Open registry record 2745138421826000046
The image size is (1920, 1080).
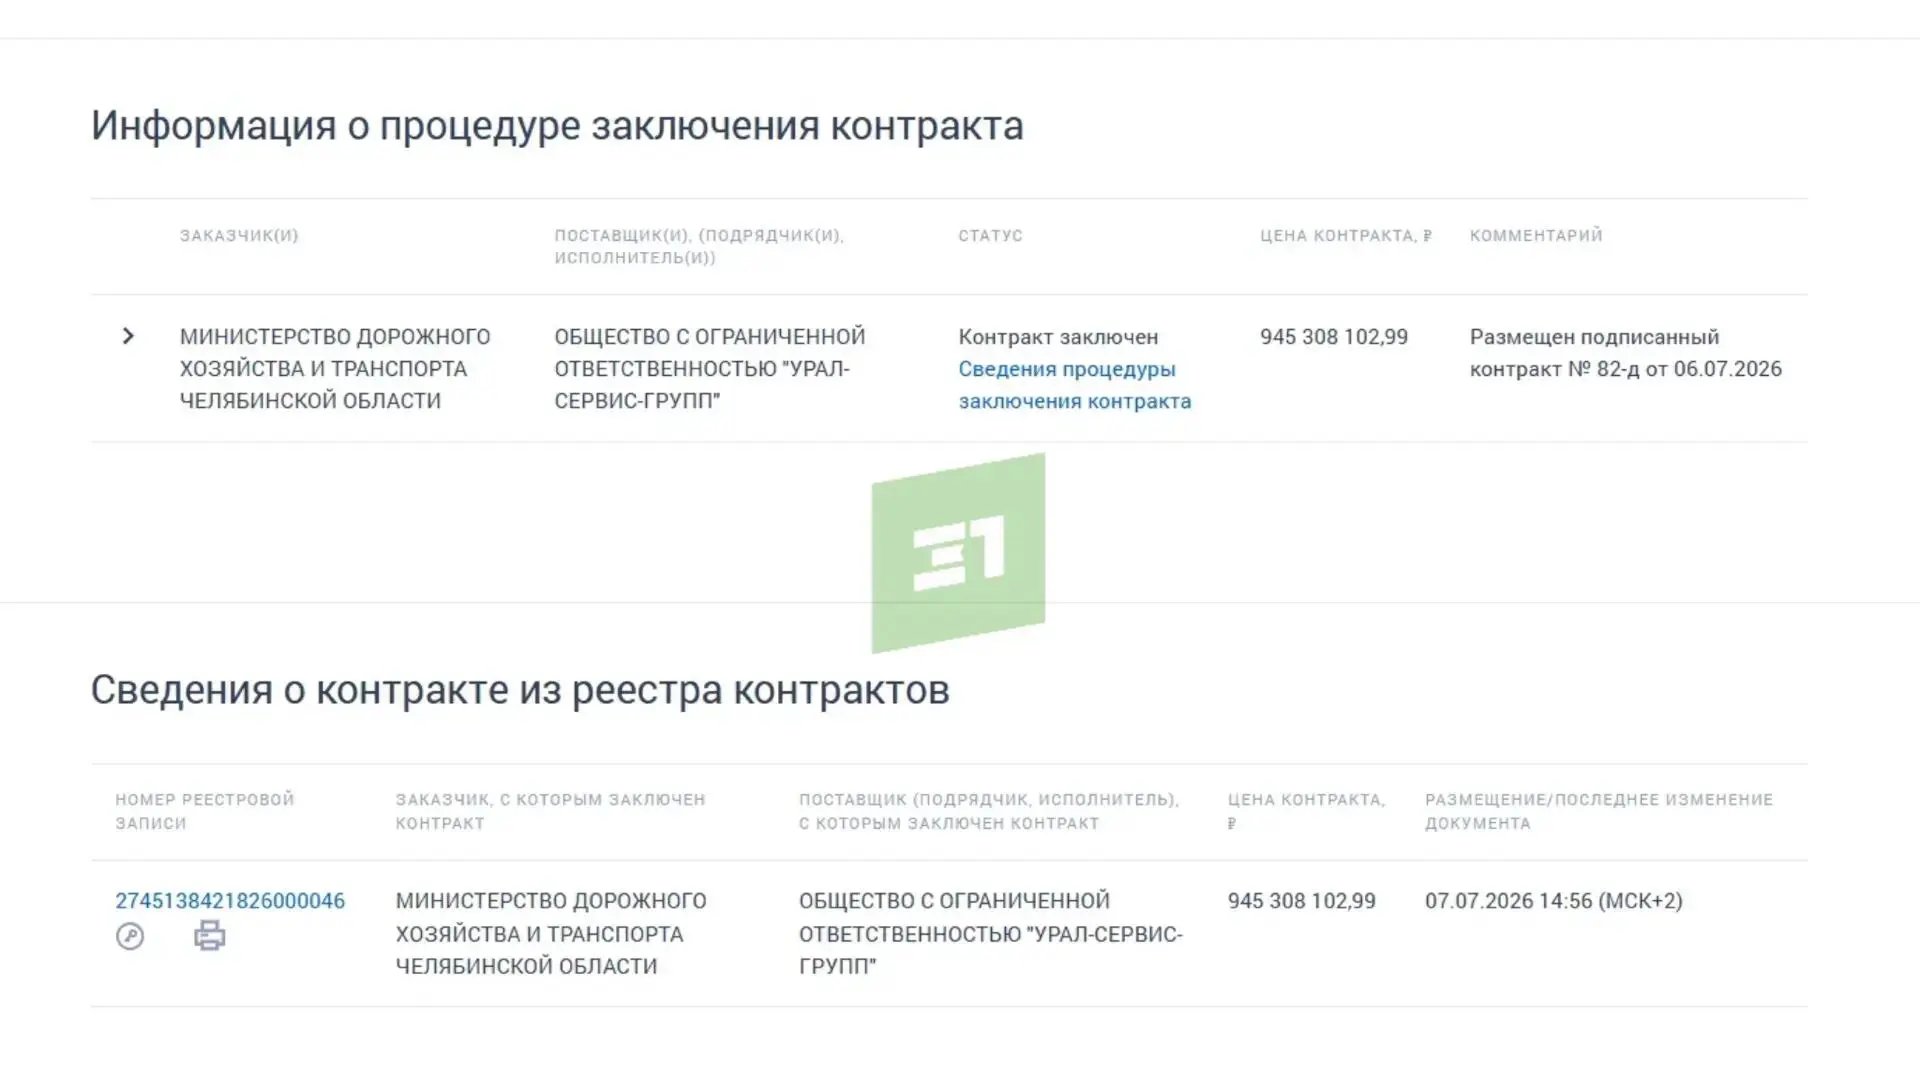[230, 901]
